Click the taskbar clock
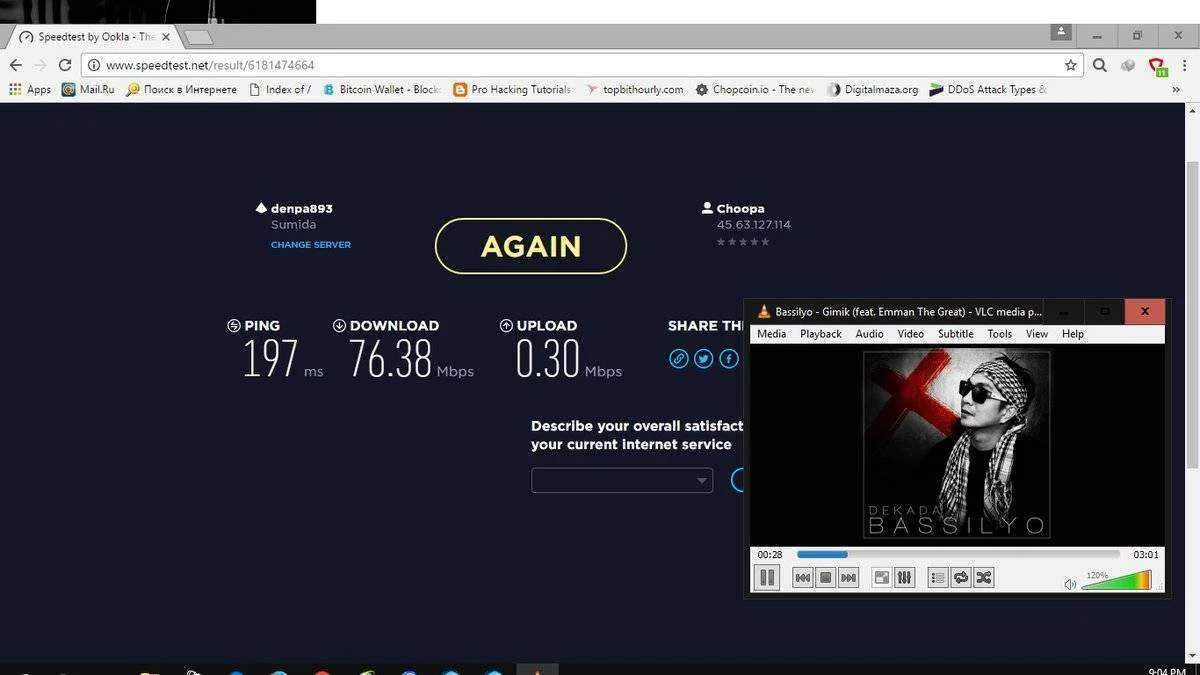 point(1167,671)
